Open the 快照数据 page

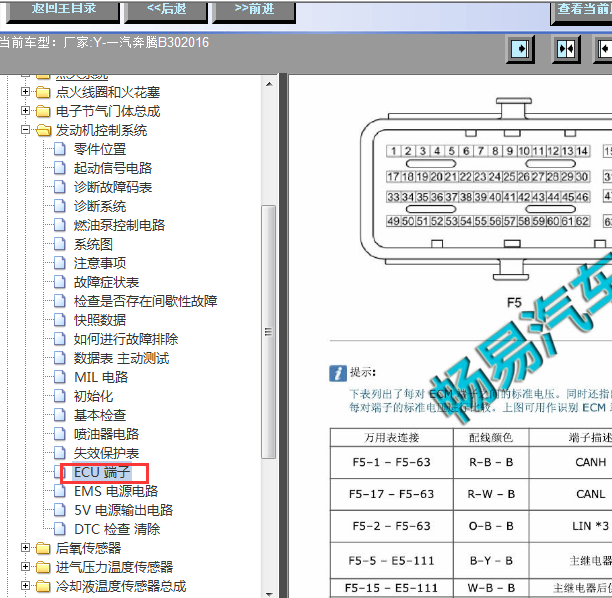click(100, 320)
